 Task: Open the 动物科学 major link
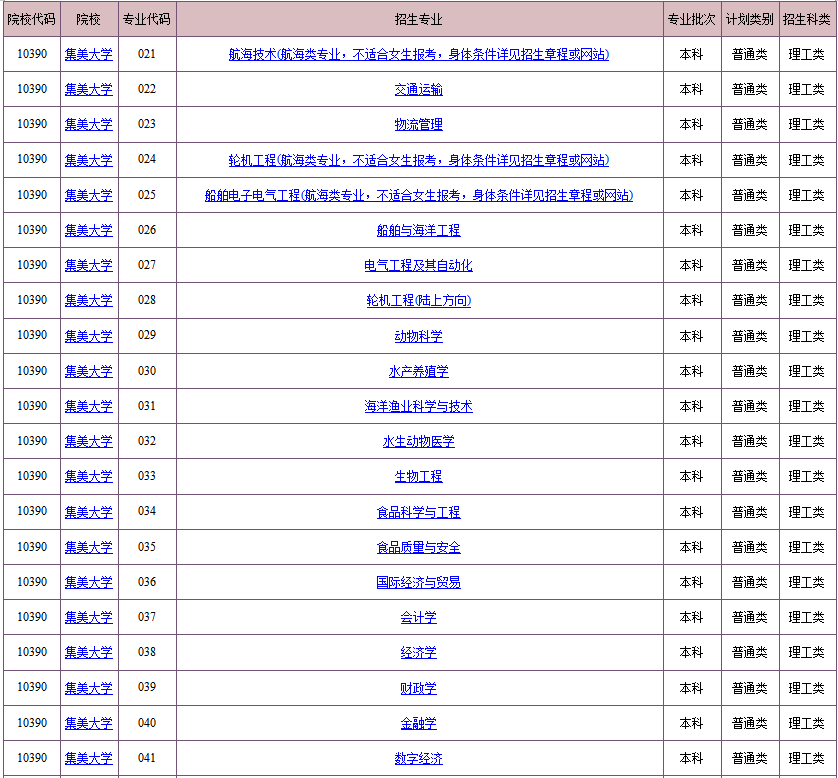tap(418, 336)
